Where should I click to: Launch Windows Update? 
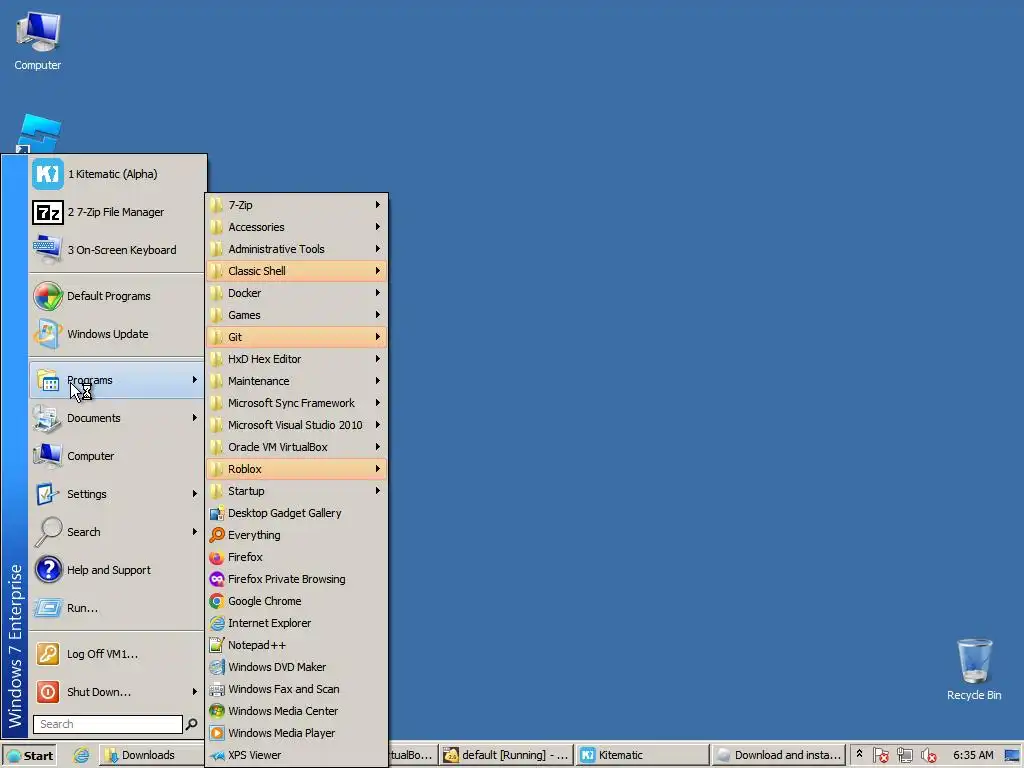[117, 334]
